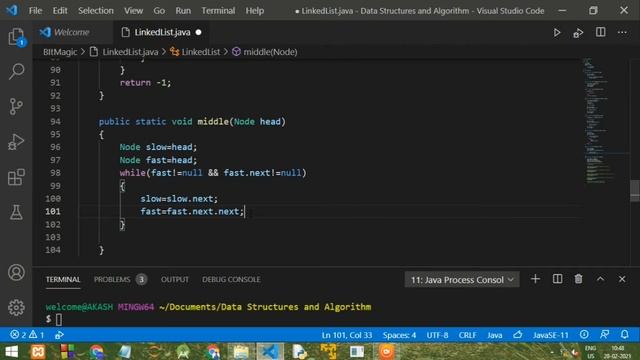Open XAMPP from the taskbar
This screenshot has height=360, width=640.
pos(38,351)
